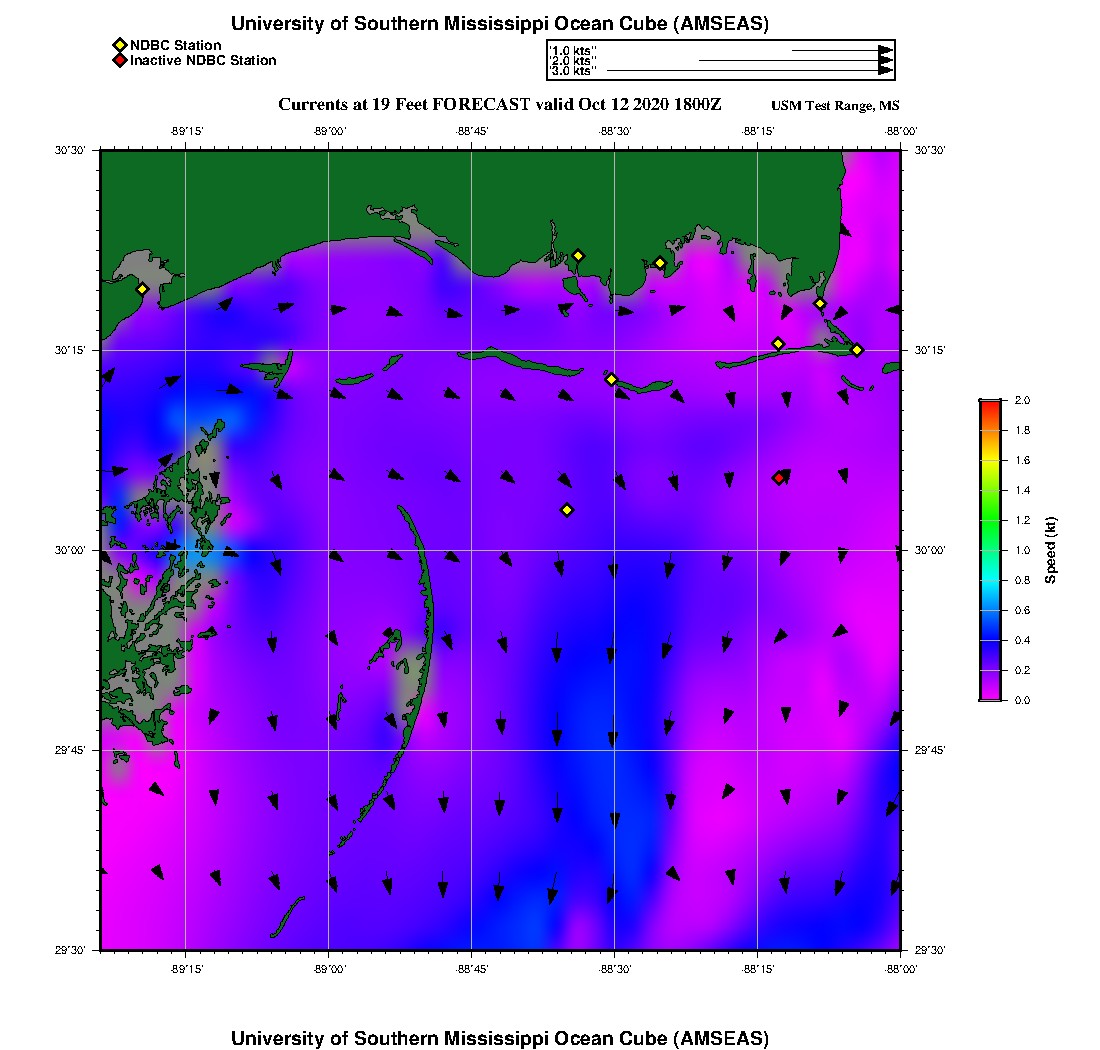Screen dimensions: 1100x1050
Task: Select the yellow station marker directly north of the red station
Action: pyautogui.click(x=778, y=344)
